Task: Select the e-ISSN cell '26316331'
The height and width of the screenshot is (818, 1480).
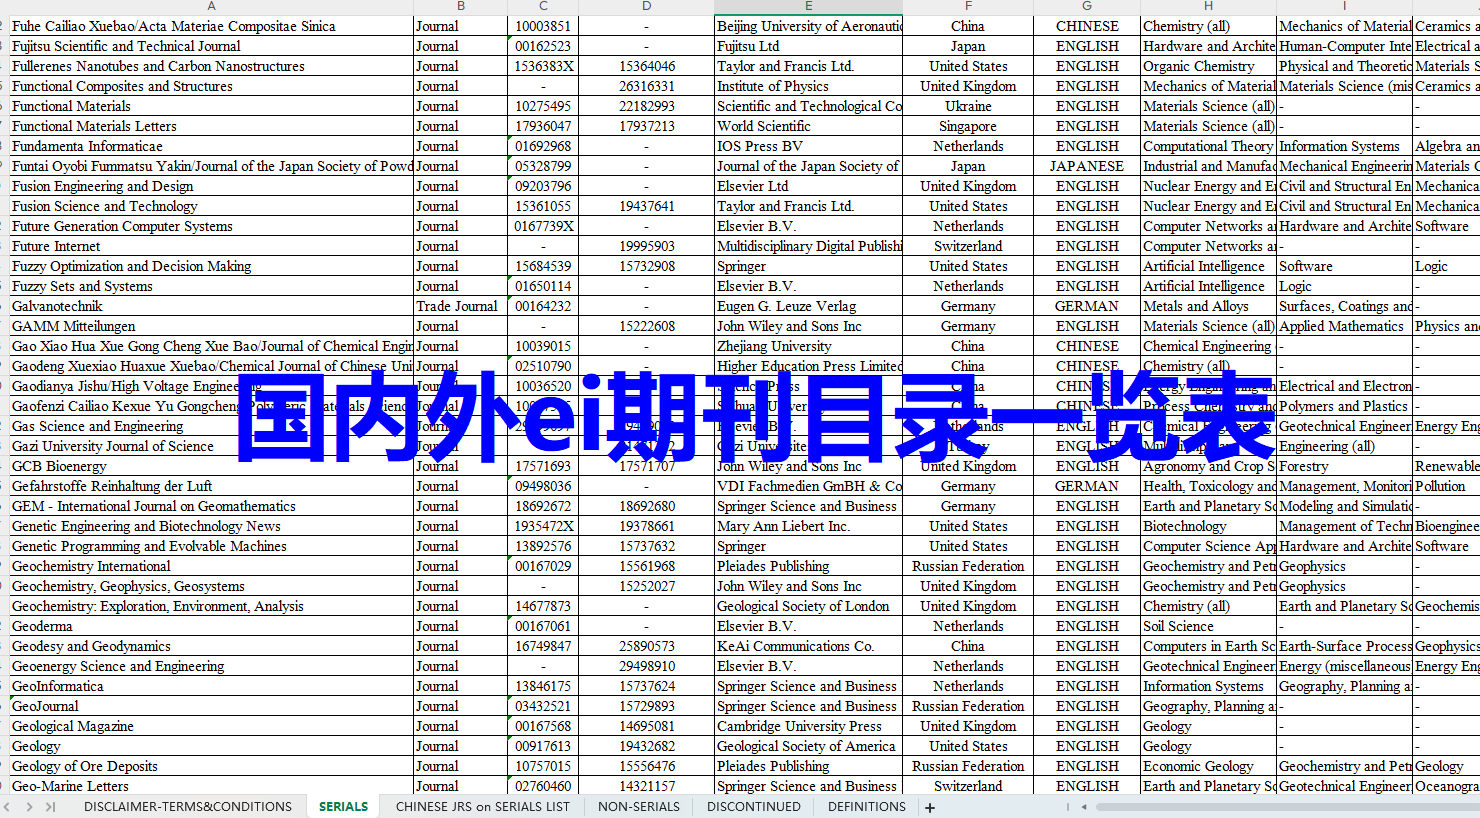Action: click(x=647, y=86)
